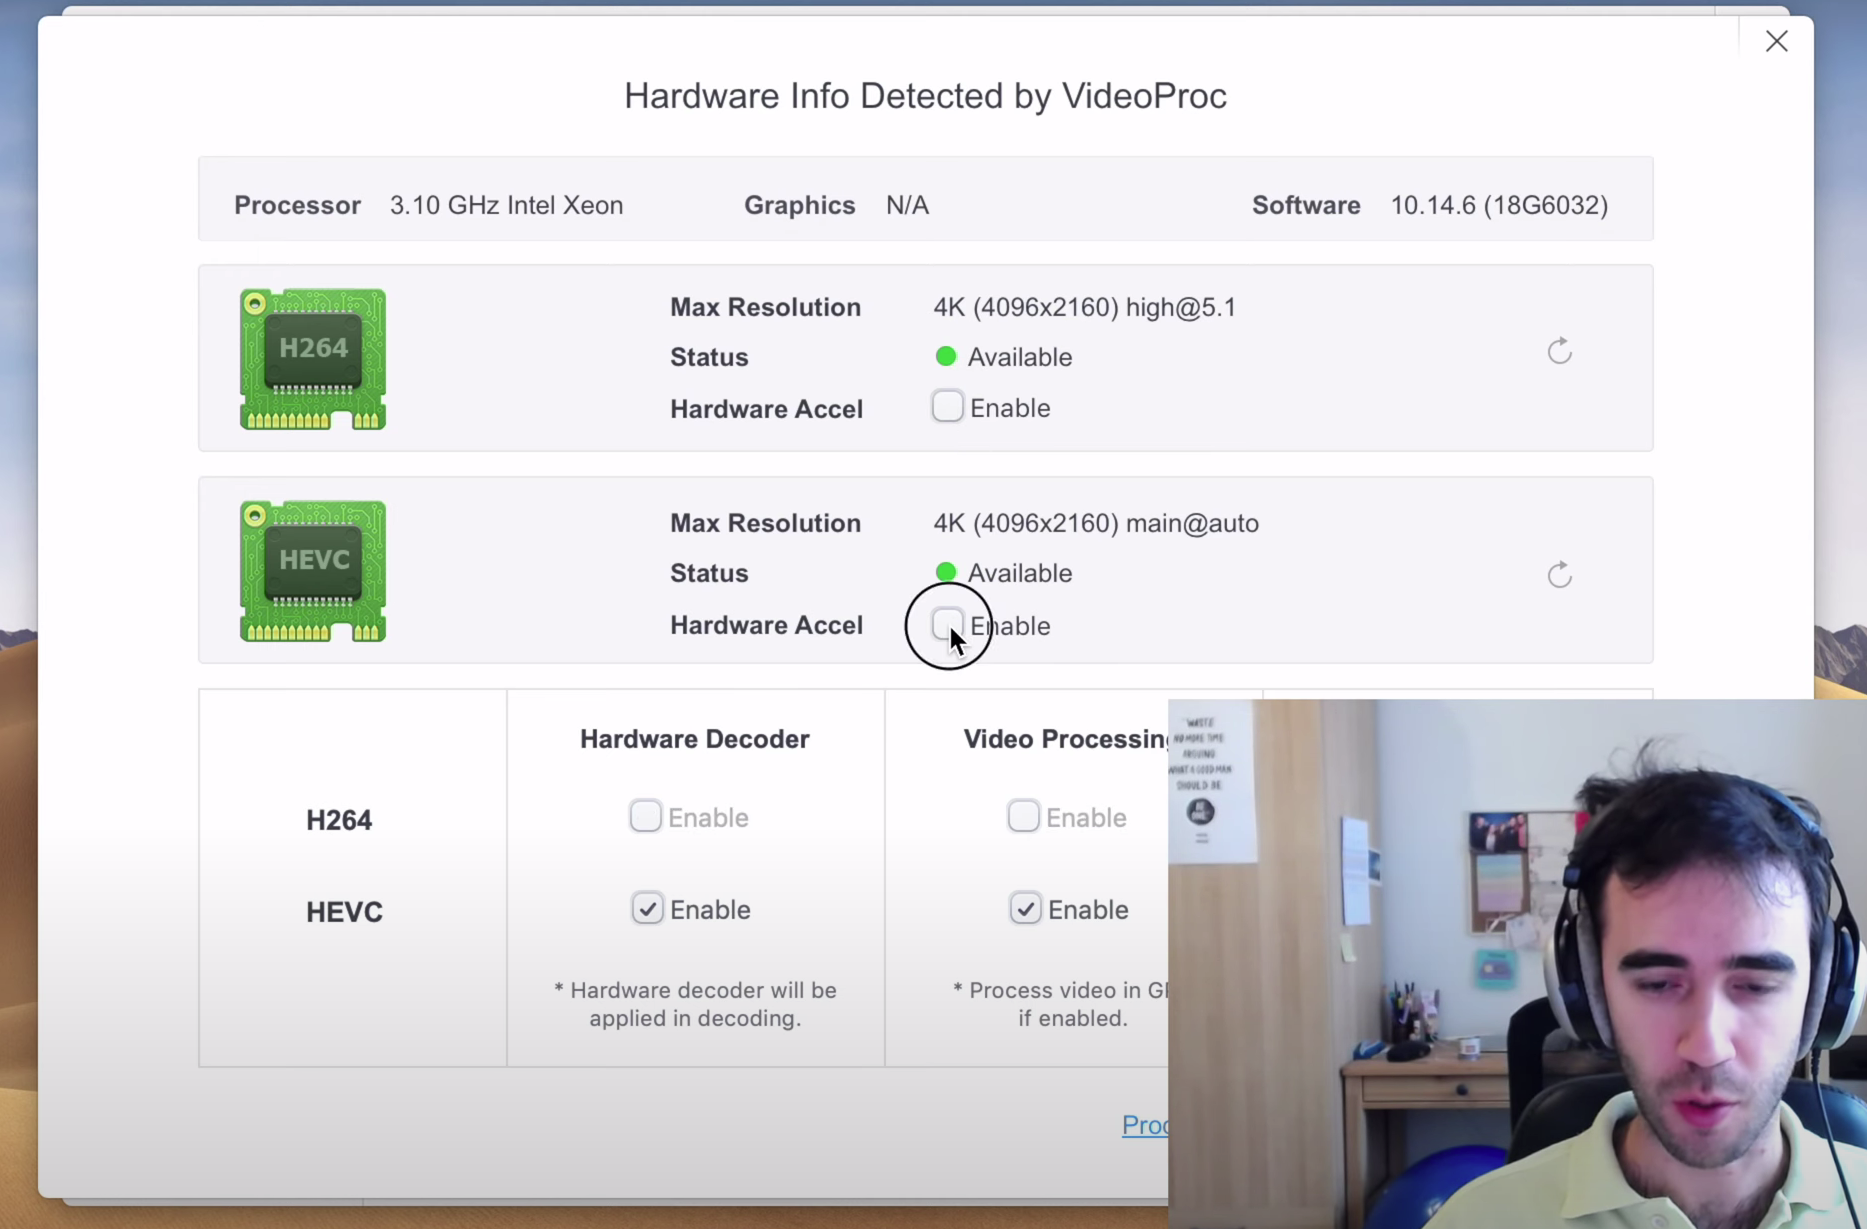Uncheck Video Processing for HEVC
This screenshot has width=1867, height=1229.
(1025, 908)
